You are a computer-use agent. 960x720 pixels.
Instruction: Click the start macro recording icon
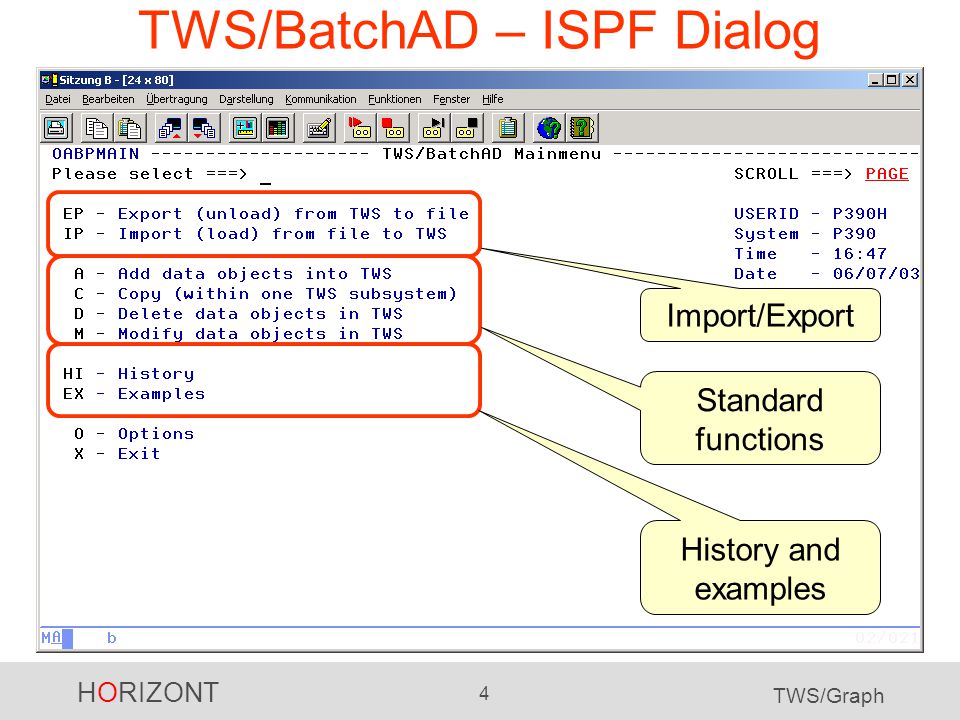359,128
